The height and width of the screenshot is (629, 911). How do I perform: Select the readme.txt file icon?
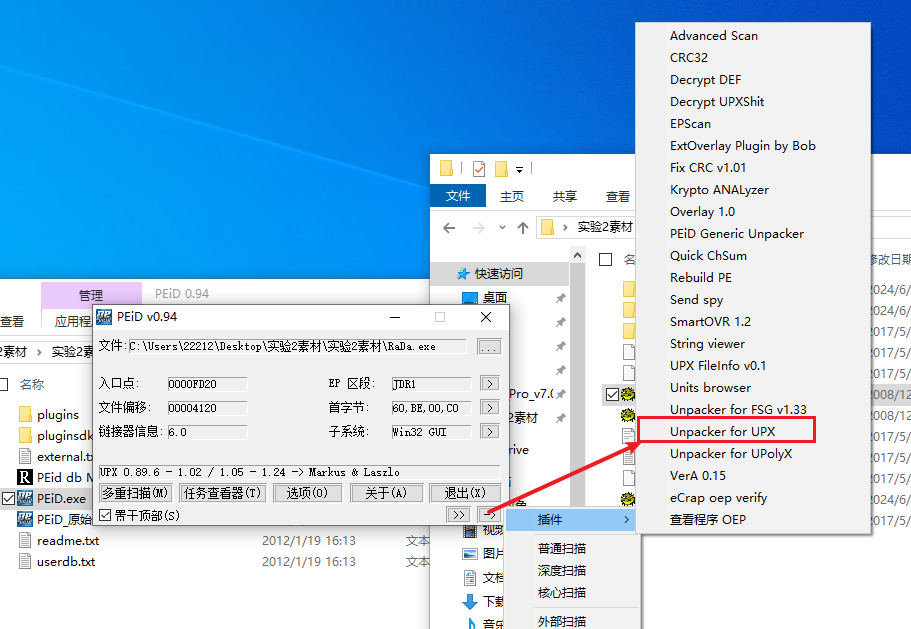point(25,540)
